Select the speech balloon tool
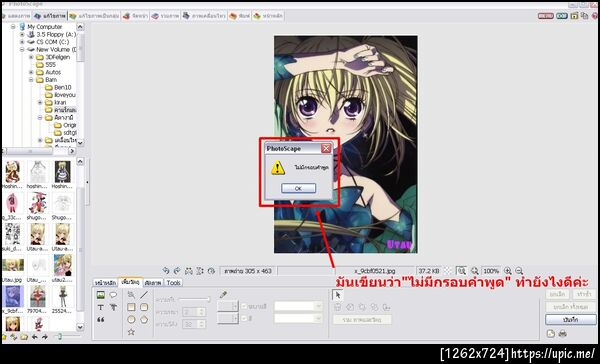The height and width of the screenshot is (364, 600). coord(113,295)
